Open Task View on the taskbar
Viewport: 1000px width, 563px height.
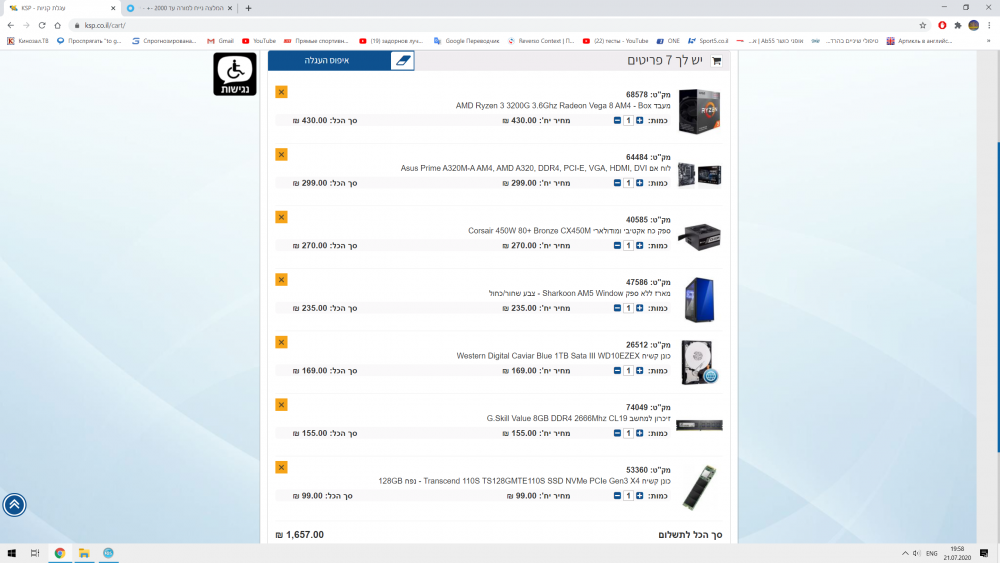(35, 553)
